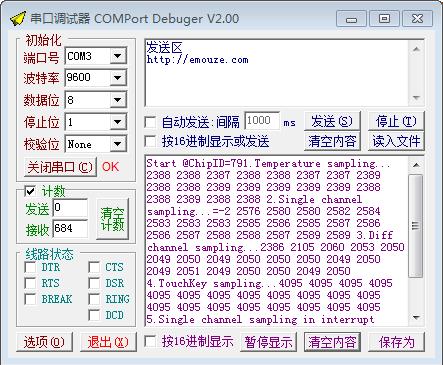Click the 接收 count field showing 684

(70, 229)
